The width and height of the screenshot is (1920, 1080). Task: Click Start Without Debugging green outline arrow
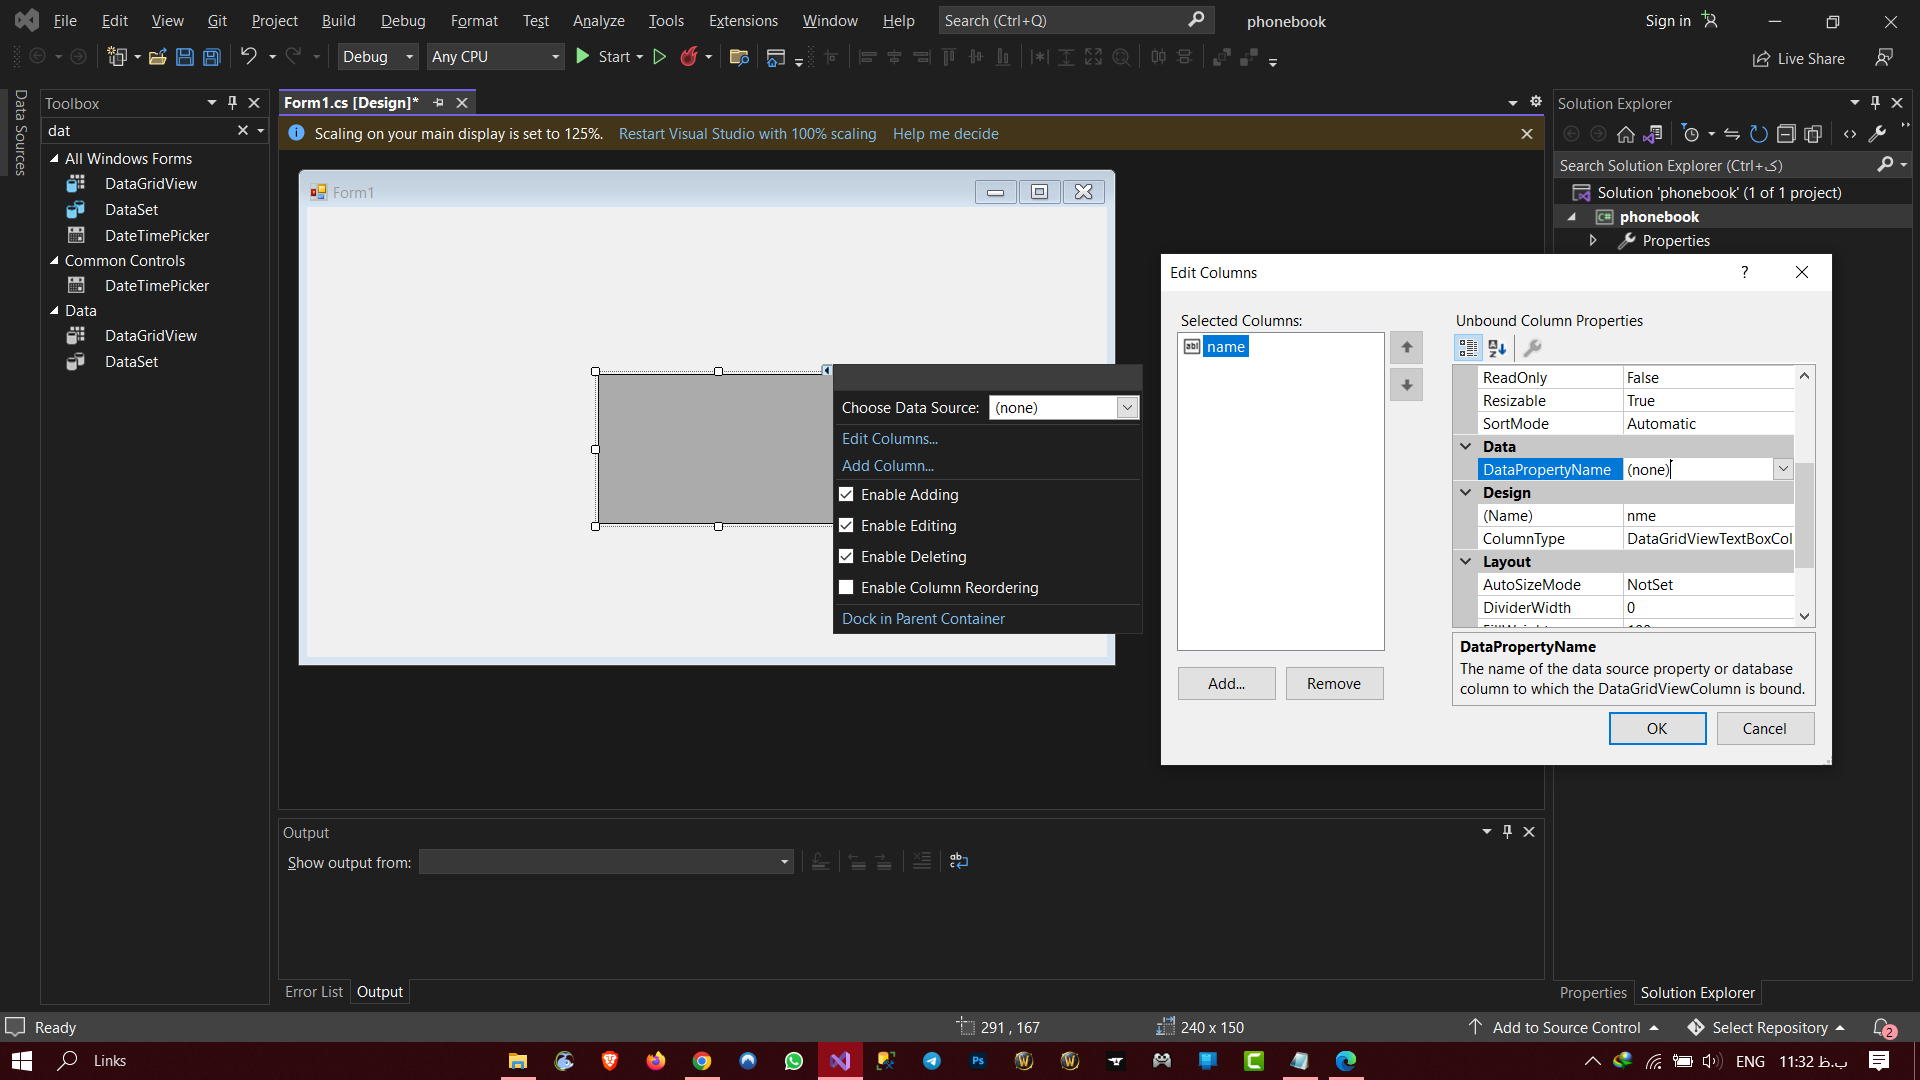[x=660, y=57]
